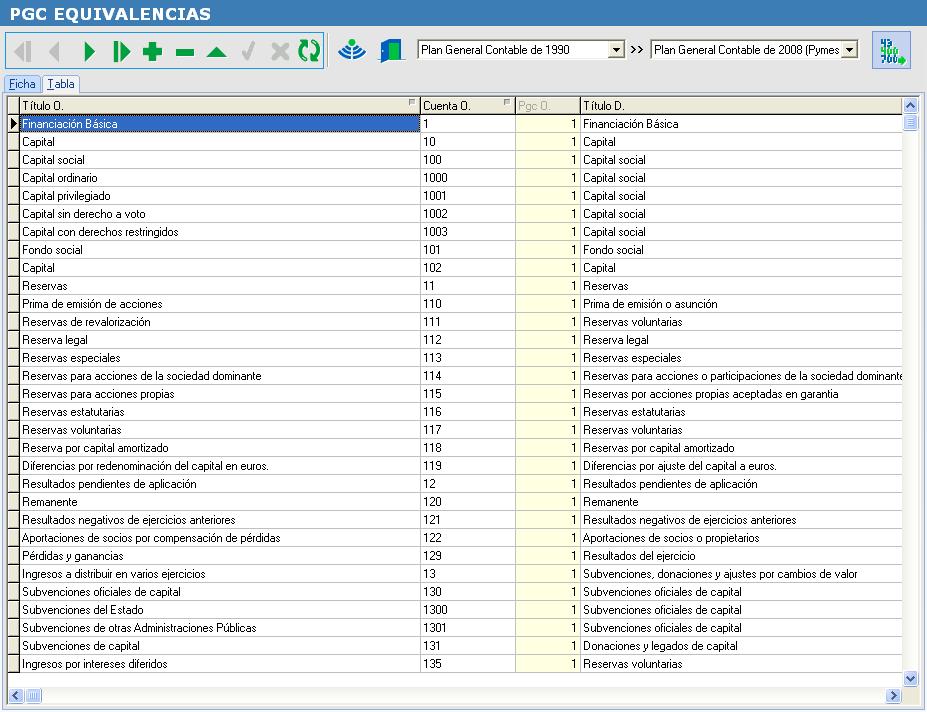Screen dimensions: 927x712
Task: Add a new record with plus icon
Action: (x=152, y=51)
